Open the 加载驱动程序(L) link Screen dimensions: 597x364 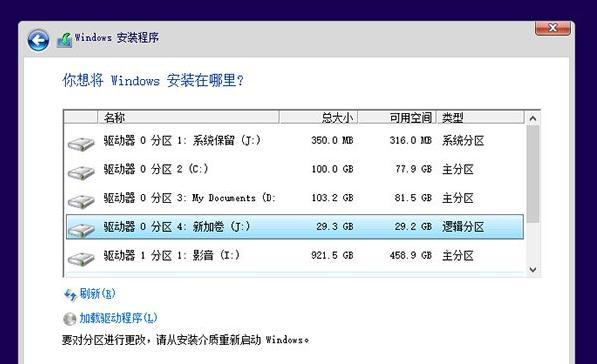click(x=118, y=318)
